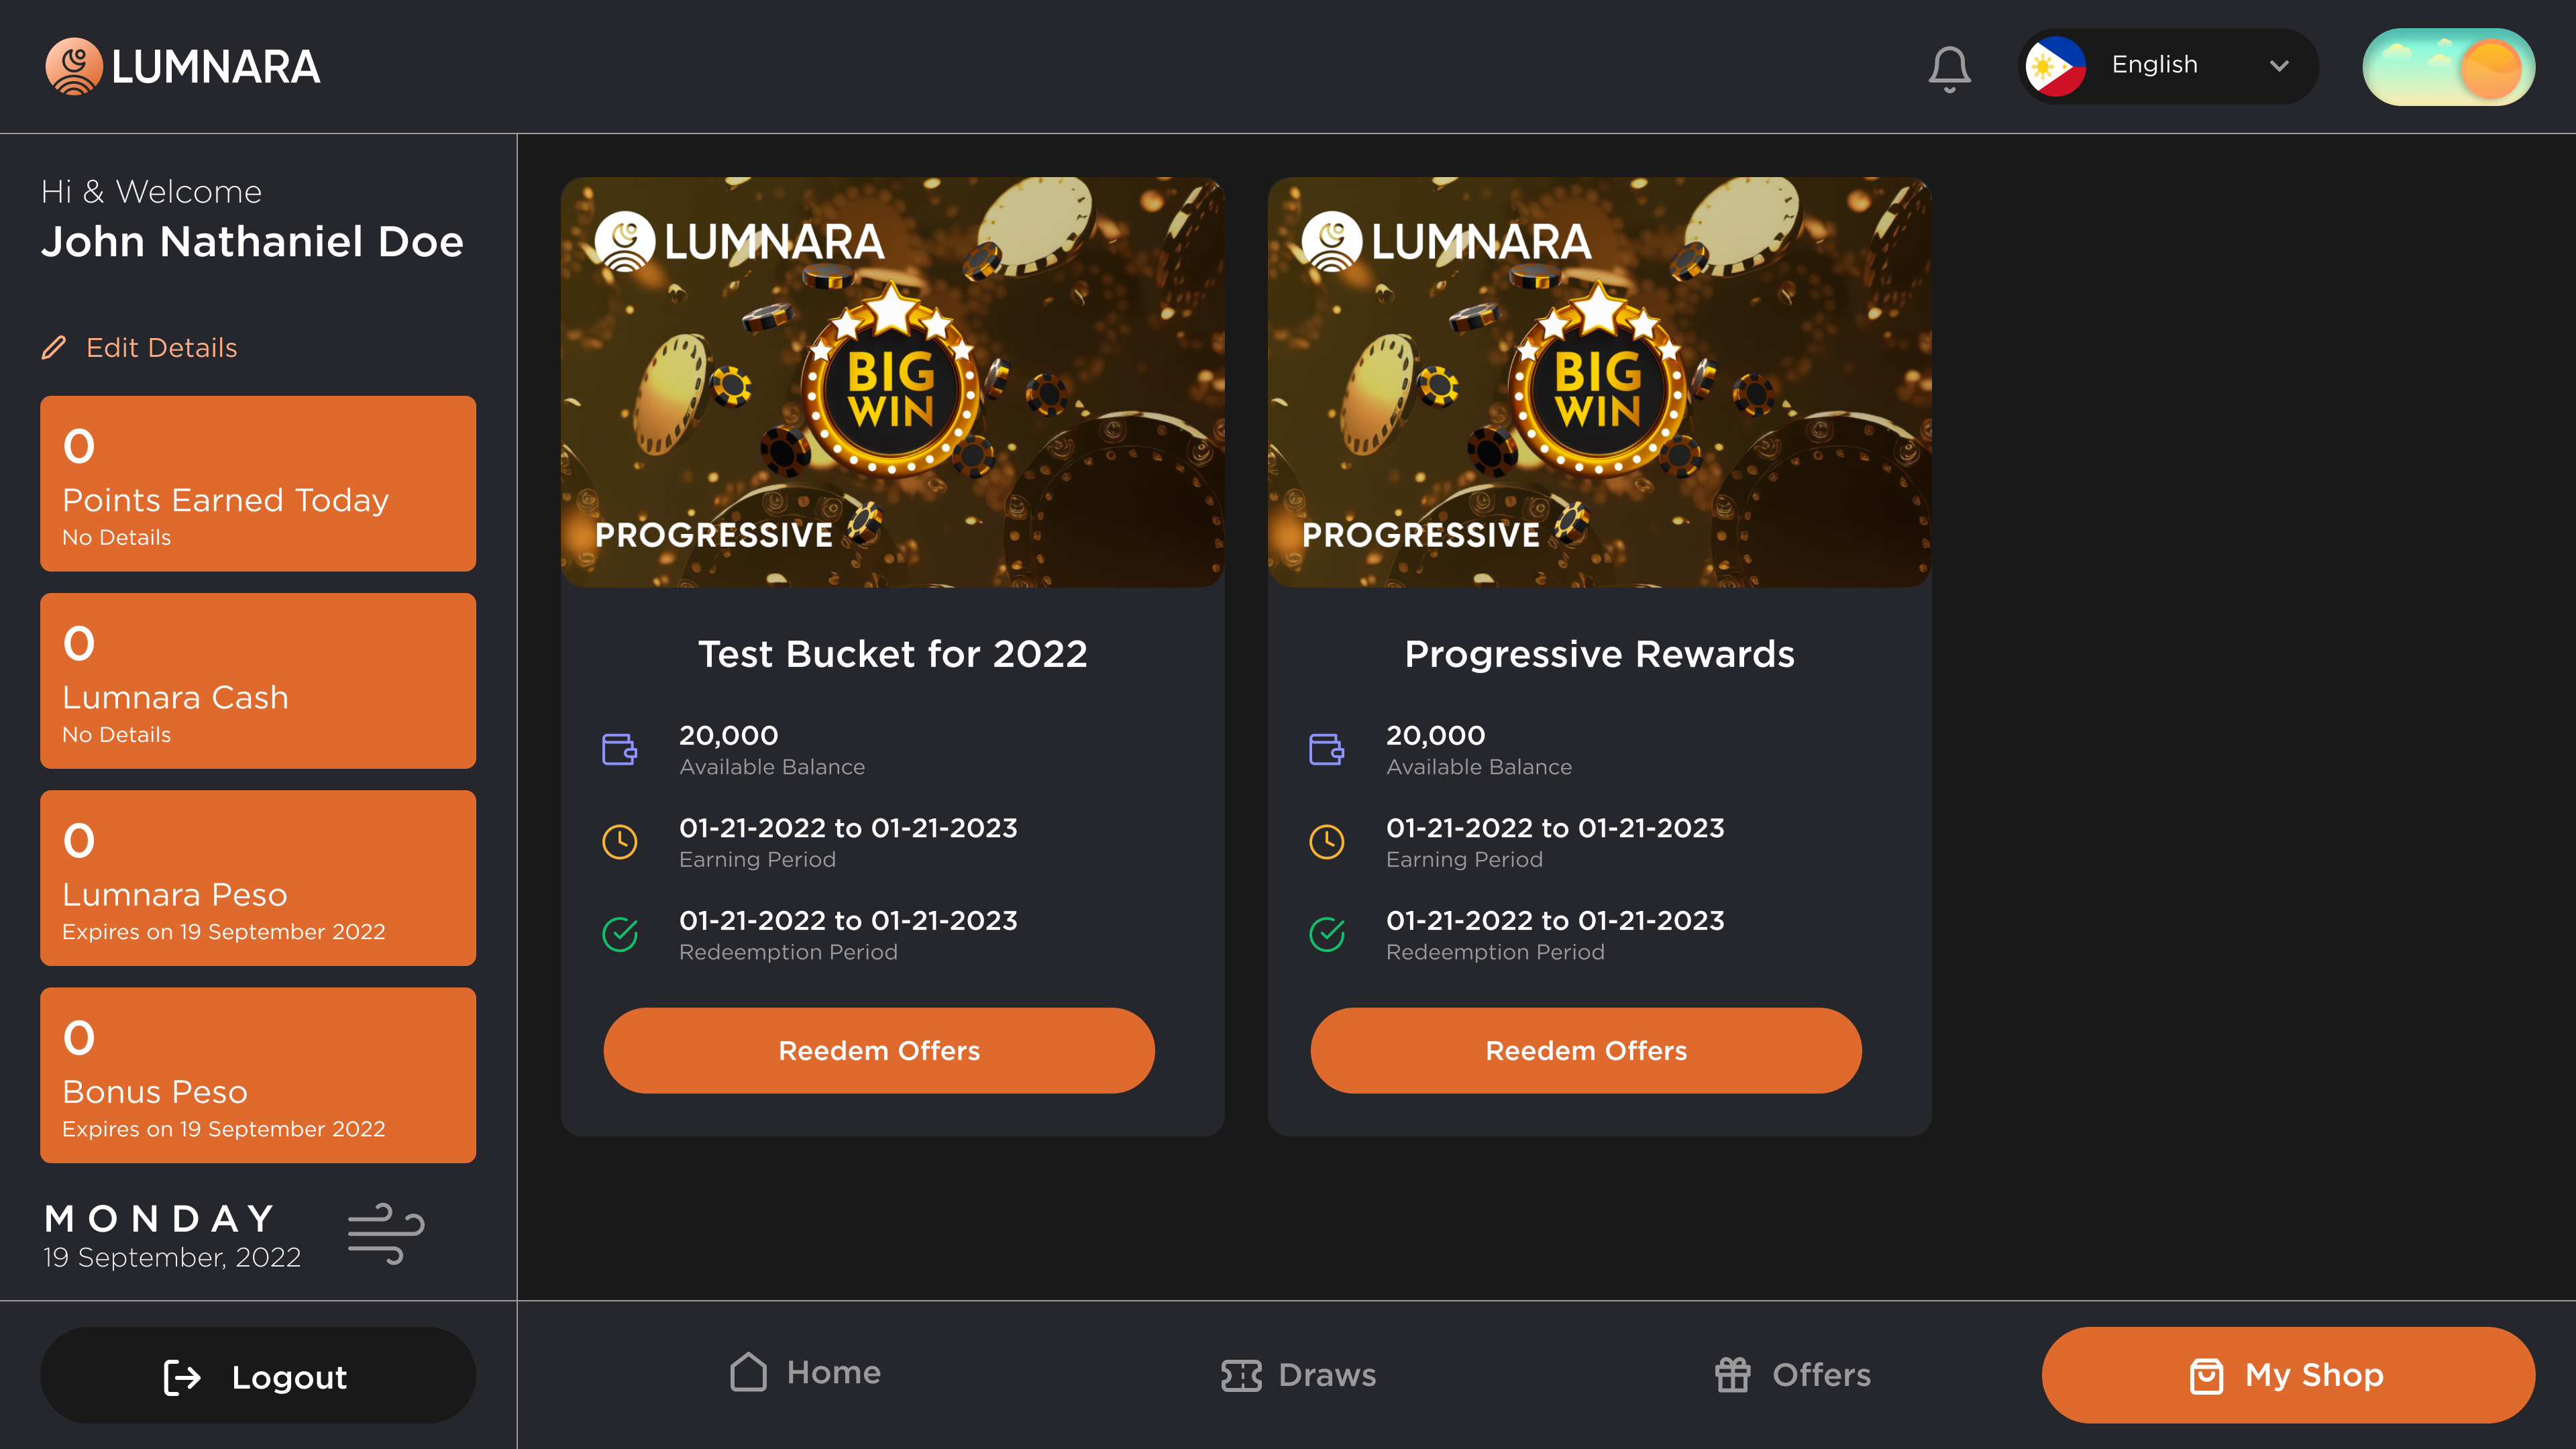Click the green checkmark icon on Test Bucket card
This screenshot has height=1449, width=2576.
620,934
